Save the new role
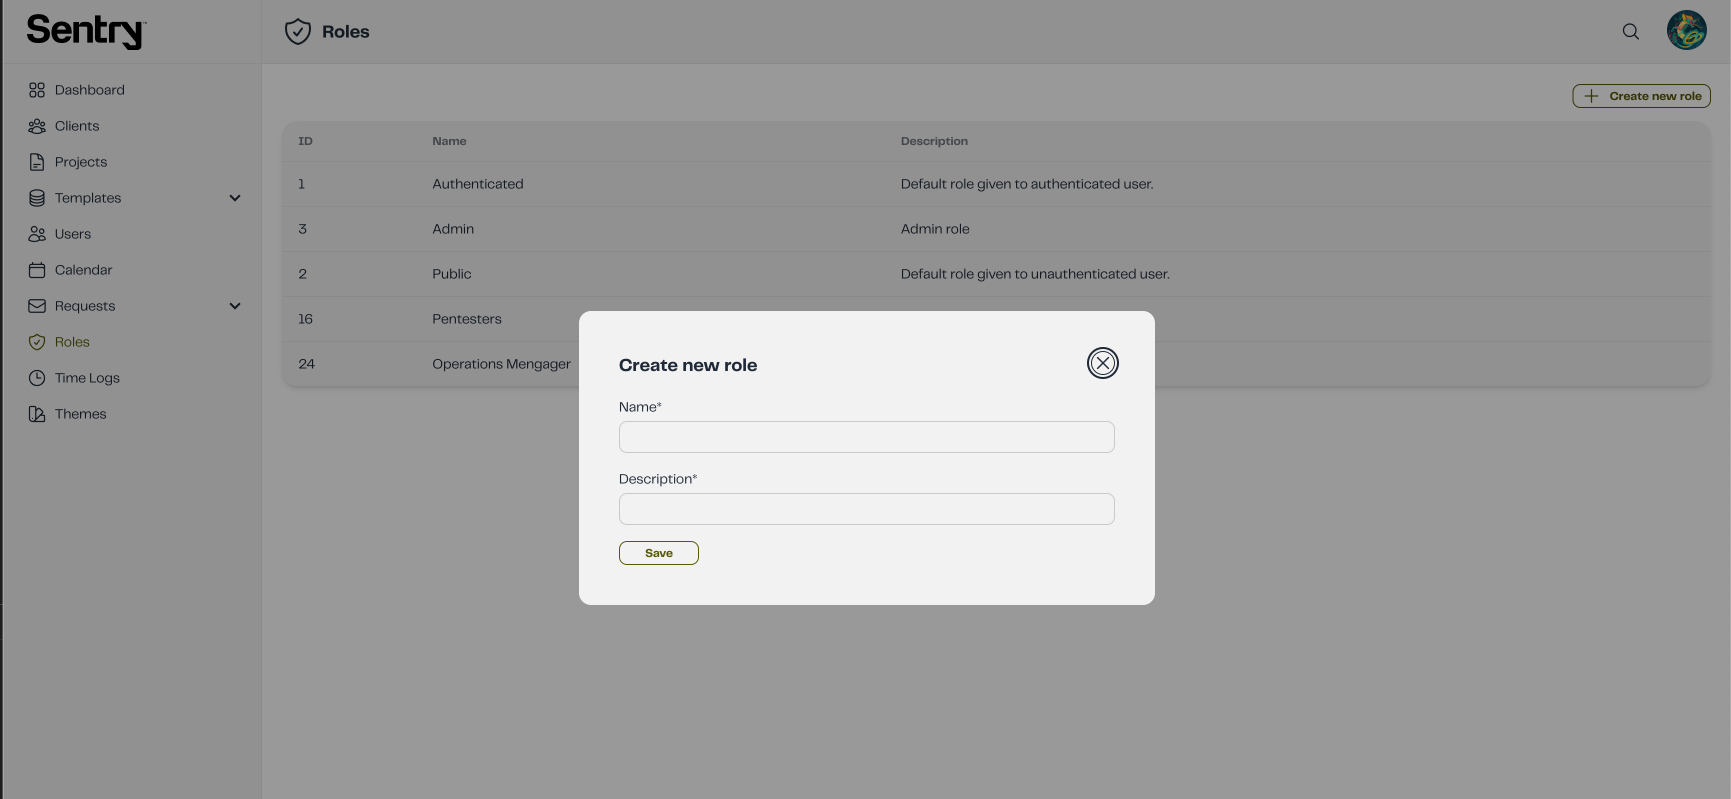 (x=659, y=553)
